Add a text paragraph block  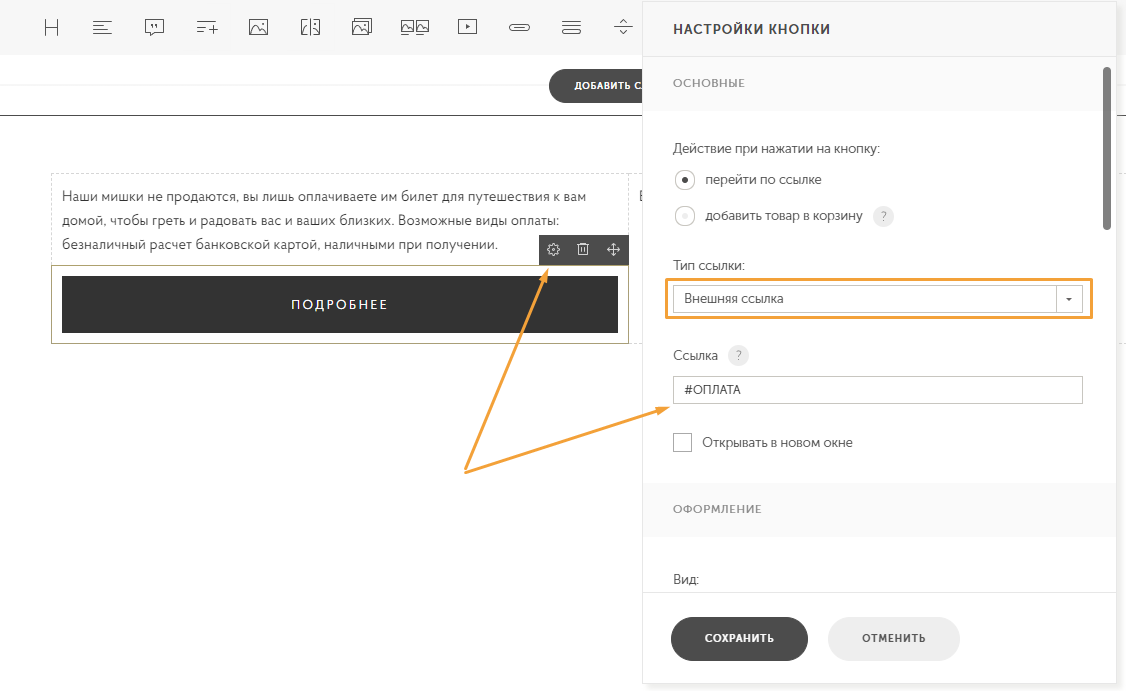(102, 28)
